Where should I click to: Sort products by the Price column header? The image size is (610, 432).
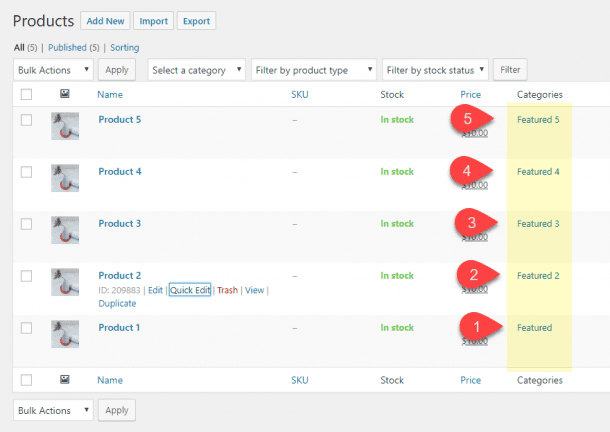[x=470, y=95]
